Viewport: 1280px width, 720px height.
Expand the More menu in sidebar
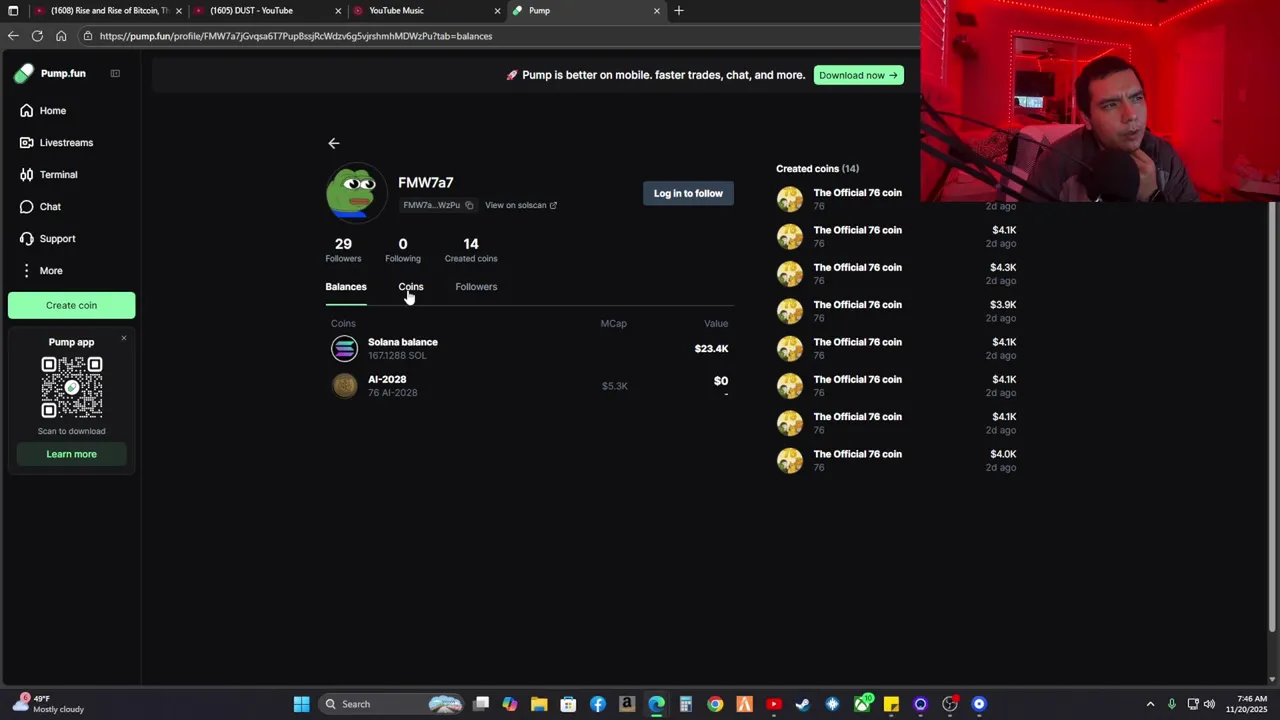tap(42, 271)
